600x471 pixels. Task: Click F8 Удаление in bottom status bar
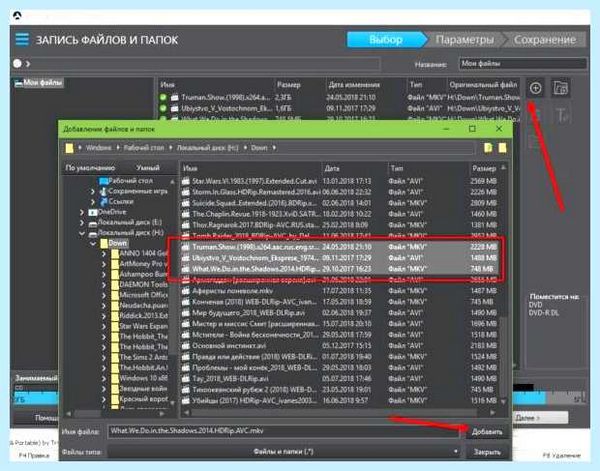(562, 455)
